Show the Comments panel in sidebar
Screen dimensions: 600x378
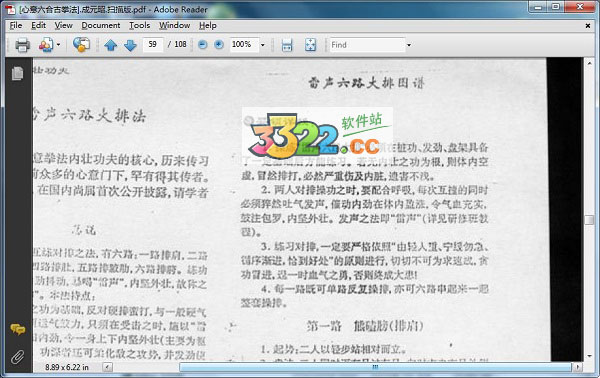pyautogui.click(x=18, y=329)
